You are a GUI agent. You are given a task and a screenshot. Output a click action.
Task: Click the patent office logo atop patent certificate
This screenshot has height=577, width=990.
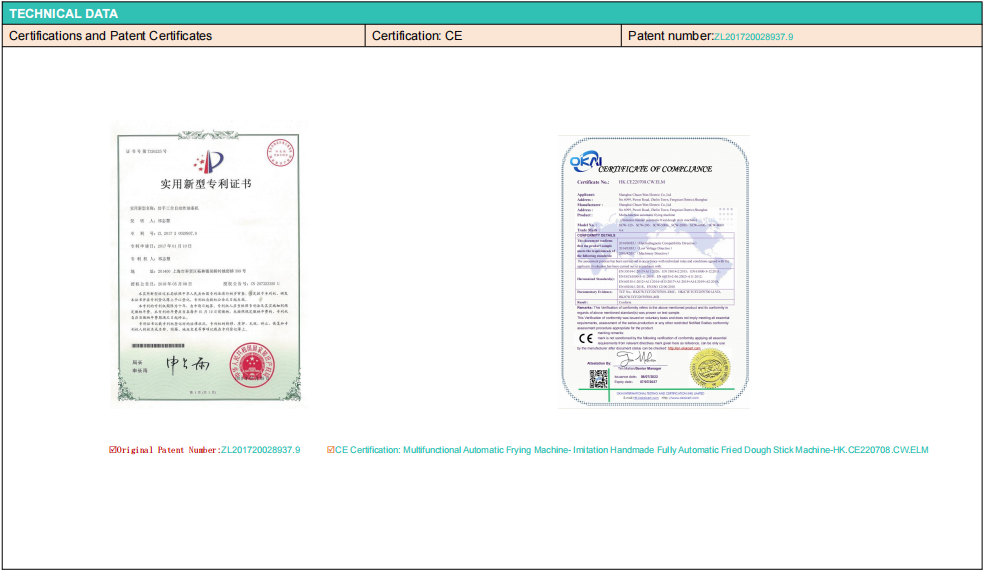point(207,161)
